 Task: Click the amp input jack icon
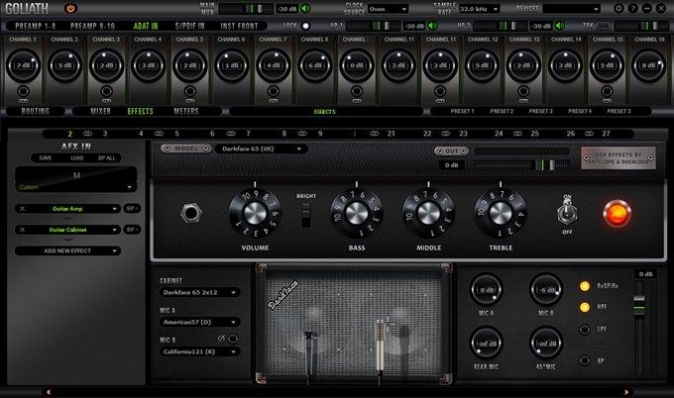pyautogui.click(x=191, y=213)
